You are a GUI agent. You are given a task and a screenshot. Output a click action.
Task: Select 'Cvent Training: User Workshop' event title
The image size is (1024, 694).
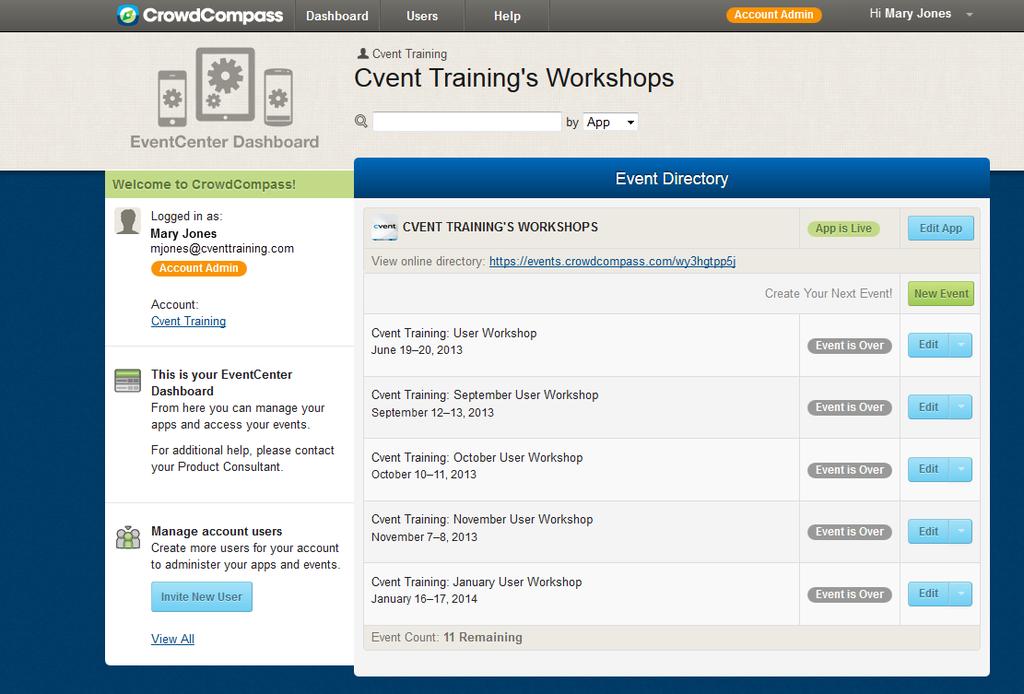(454, 333)
